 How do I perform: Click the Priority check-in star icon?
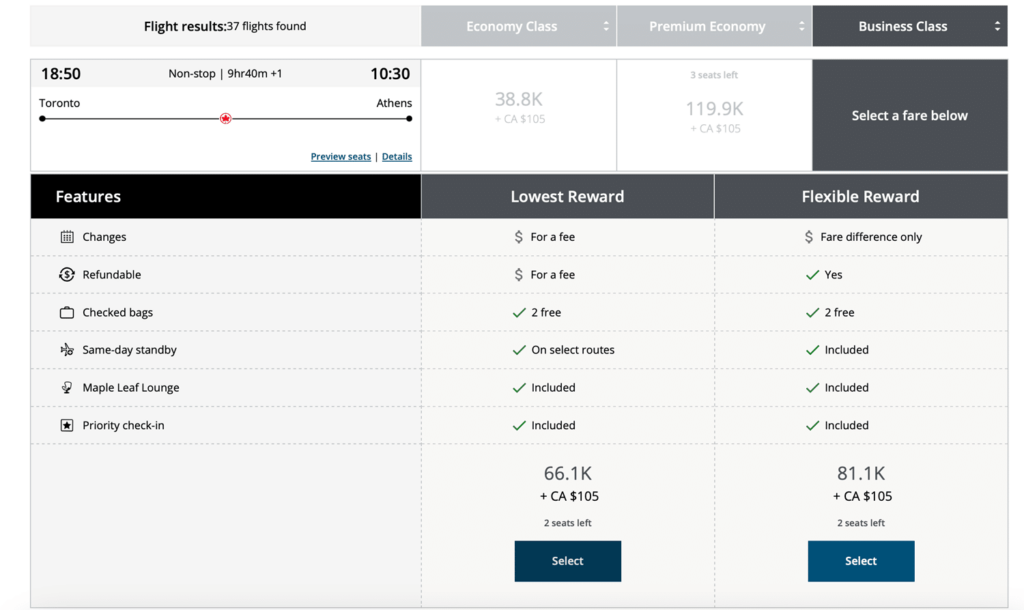point(66,425)
